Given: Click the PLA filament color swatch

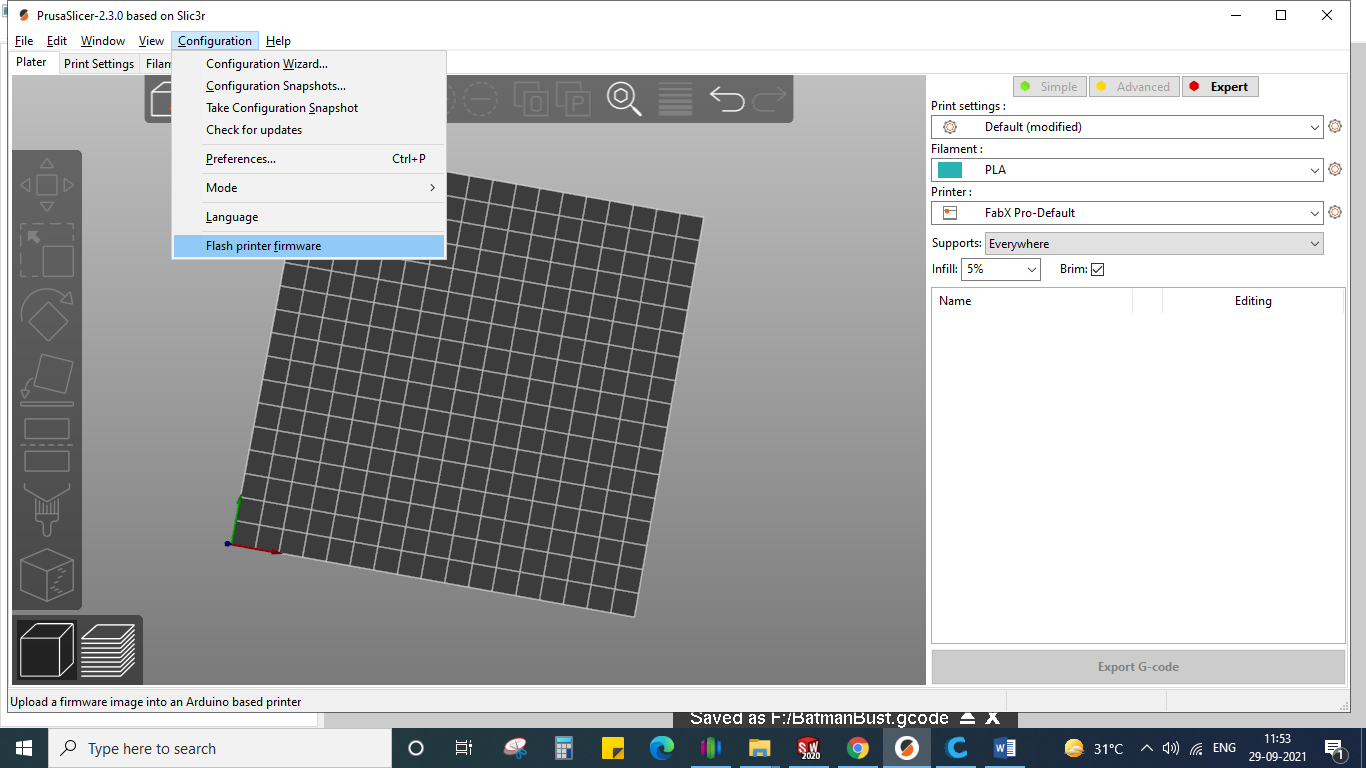Looking at the screenshot, I should 950,170.
